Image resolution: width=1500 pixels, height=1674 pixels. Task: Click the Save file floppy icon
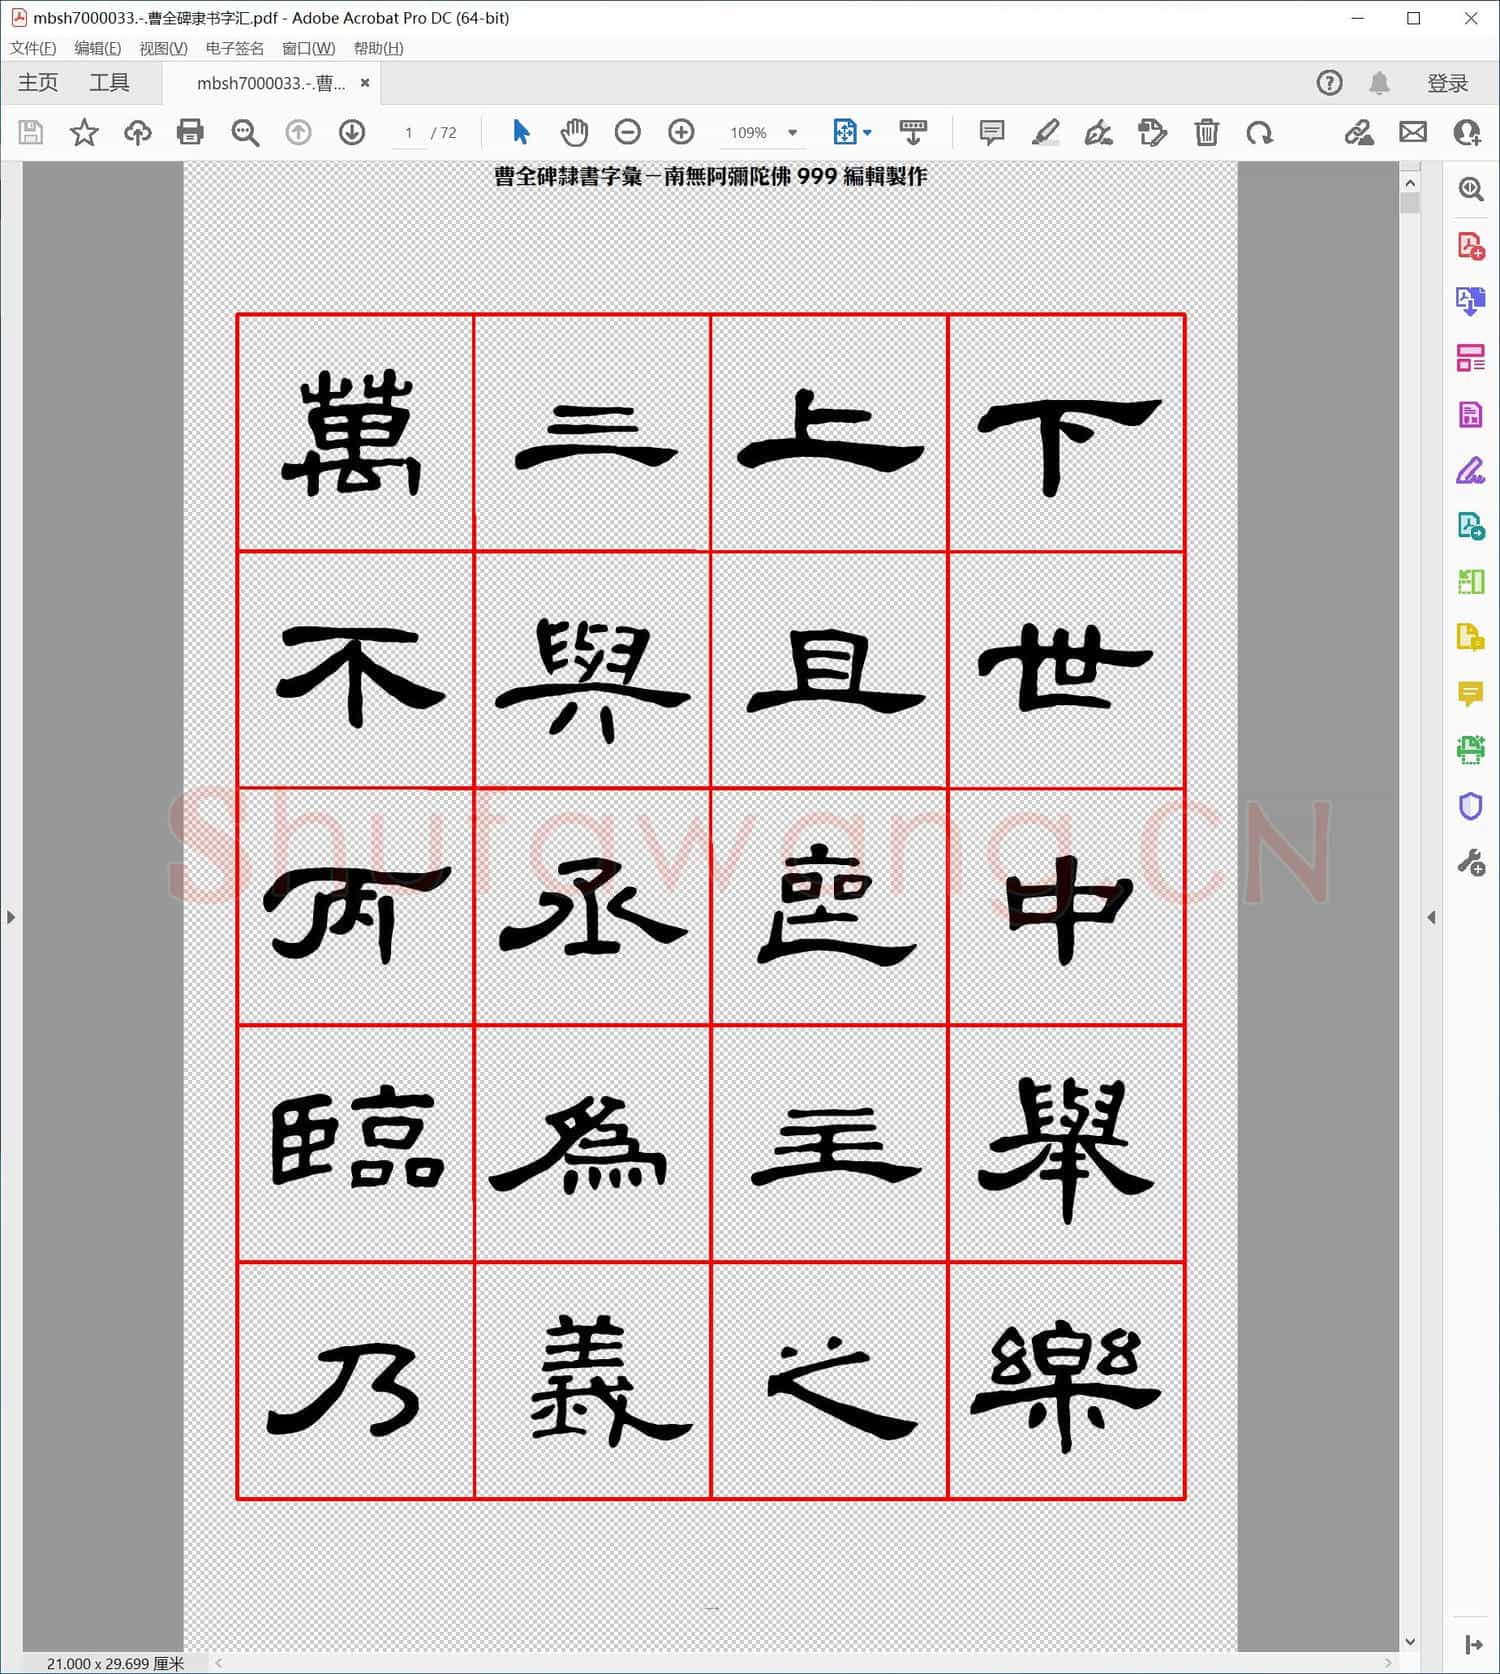(31, 132)
